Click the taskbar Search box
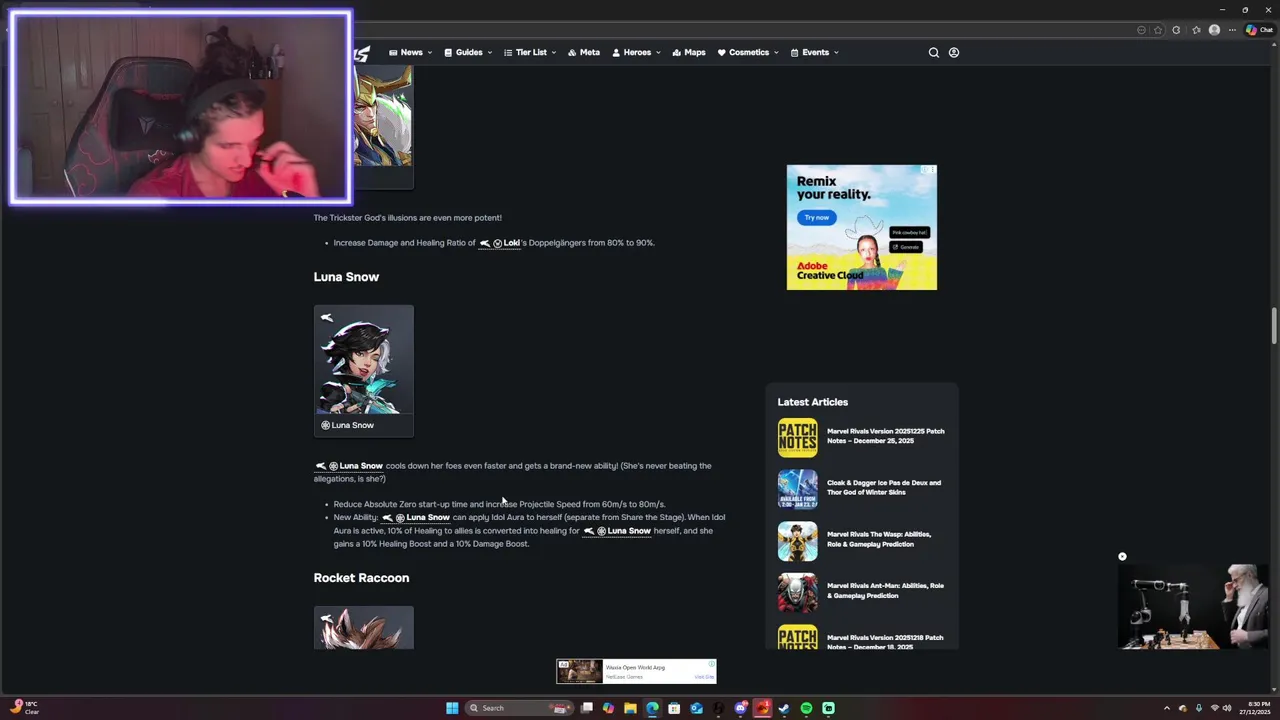The image size is (1280, 720). click(x=520, y=708)
